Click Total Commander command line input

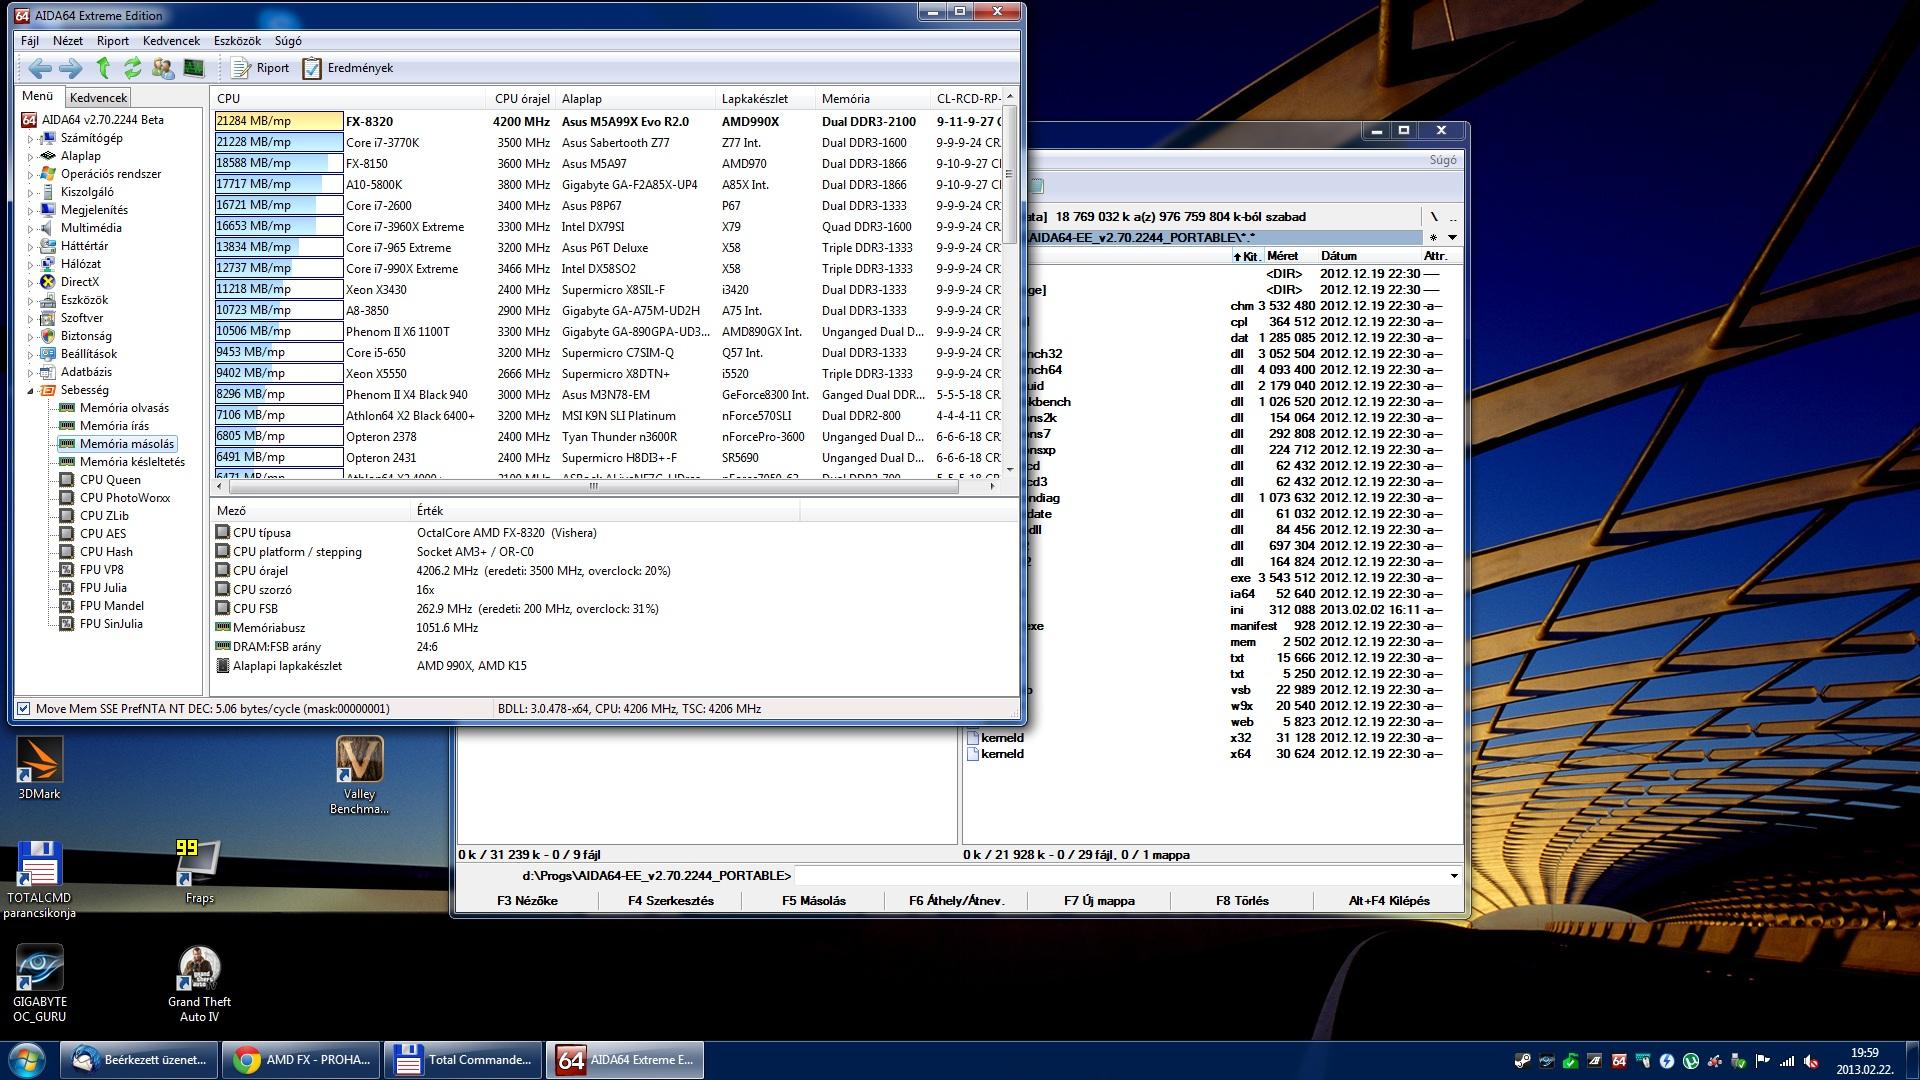click(x=1120, y=876)
